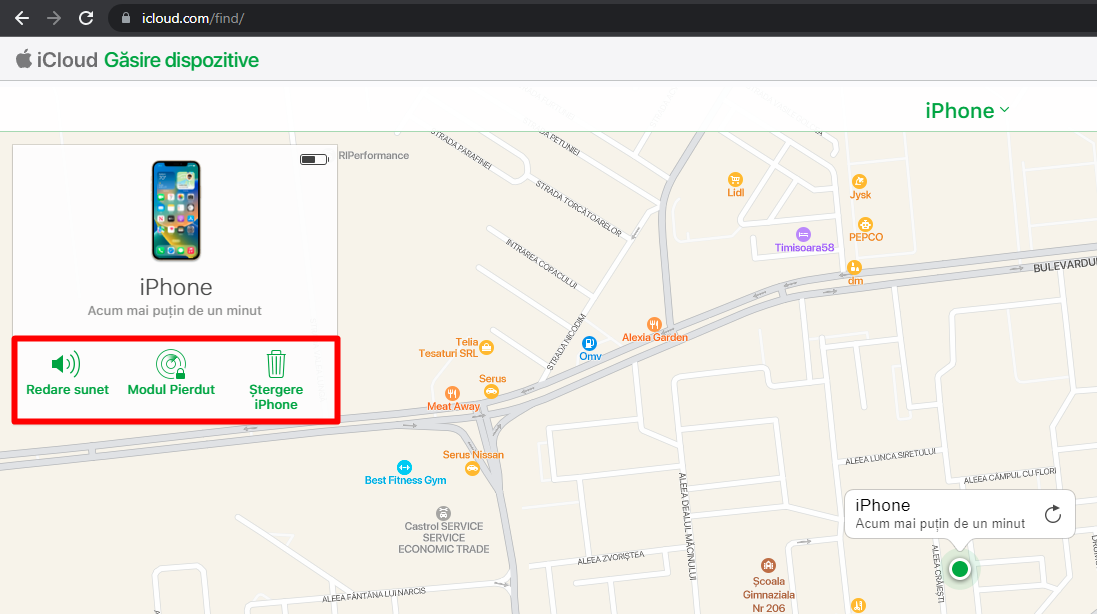1097x614 pixels.
Task: Click the iPhone device thumbnail image
Action: 175,211
